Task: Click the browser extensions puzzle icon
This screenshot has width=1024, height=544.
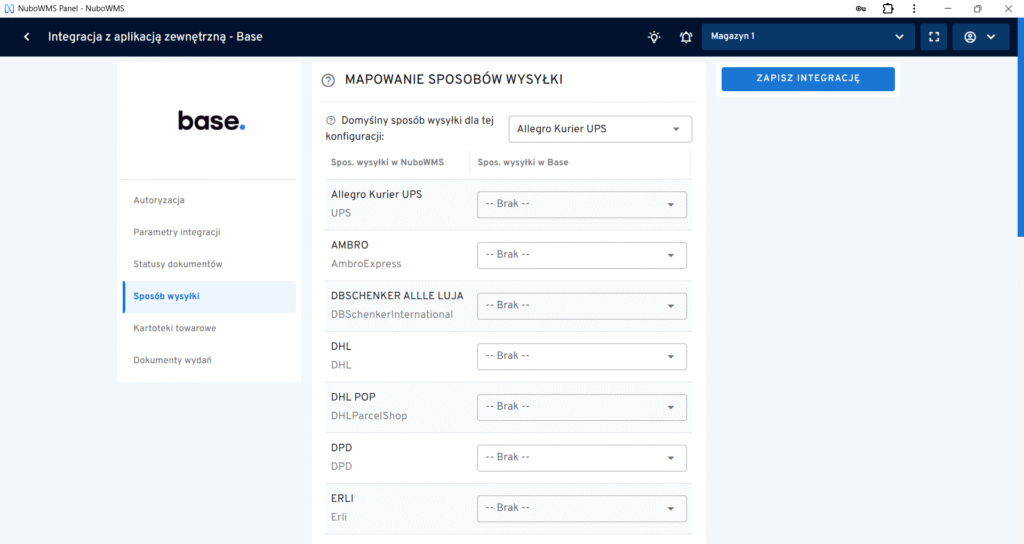Action: coord(887,8)
